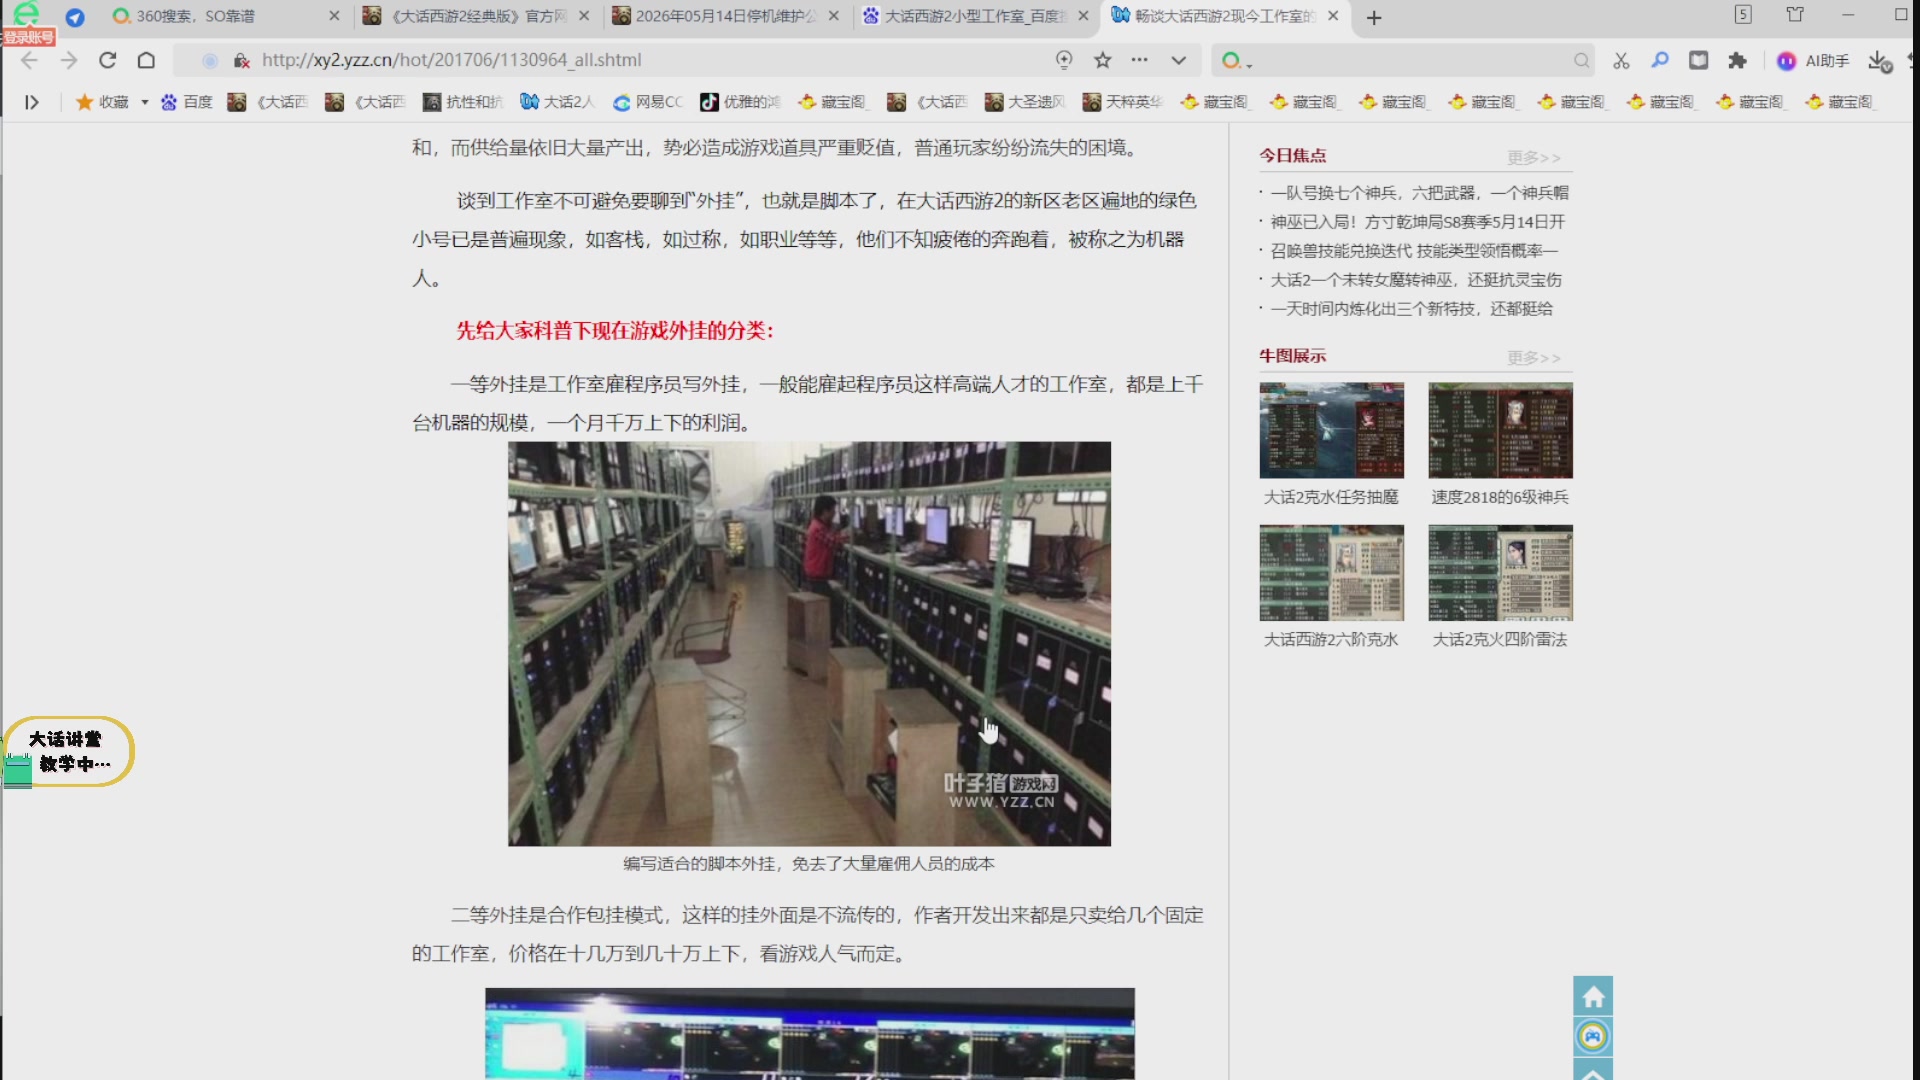Close the 畅谈大话西游2现今工作室 tab
Viewport: 1920px width, 1080px height.
point(1333,16)
